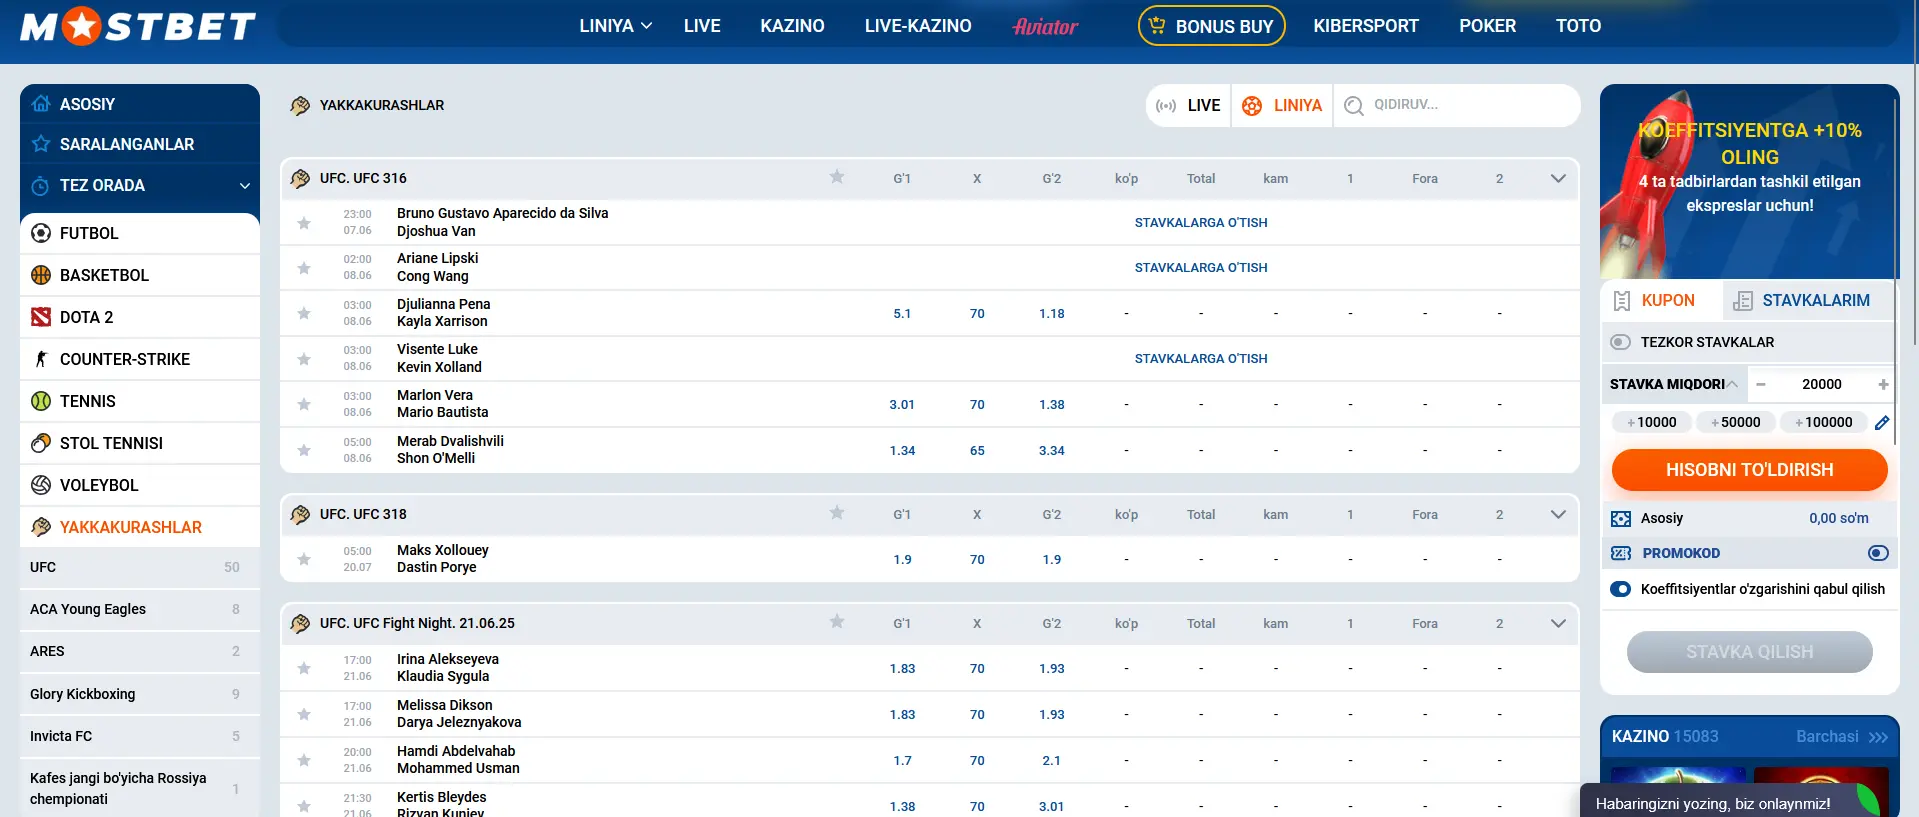1919x817 pixels.
Task: Click the TEZ ORADA clock icon
Action: [x=41, y=186]
